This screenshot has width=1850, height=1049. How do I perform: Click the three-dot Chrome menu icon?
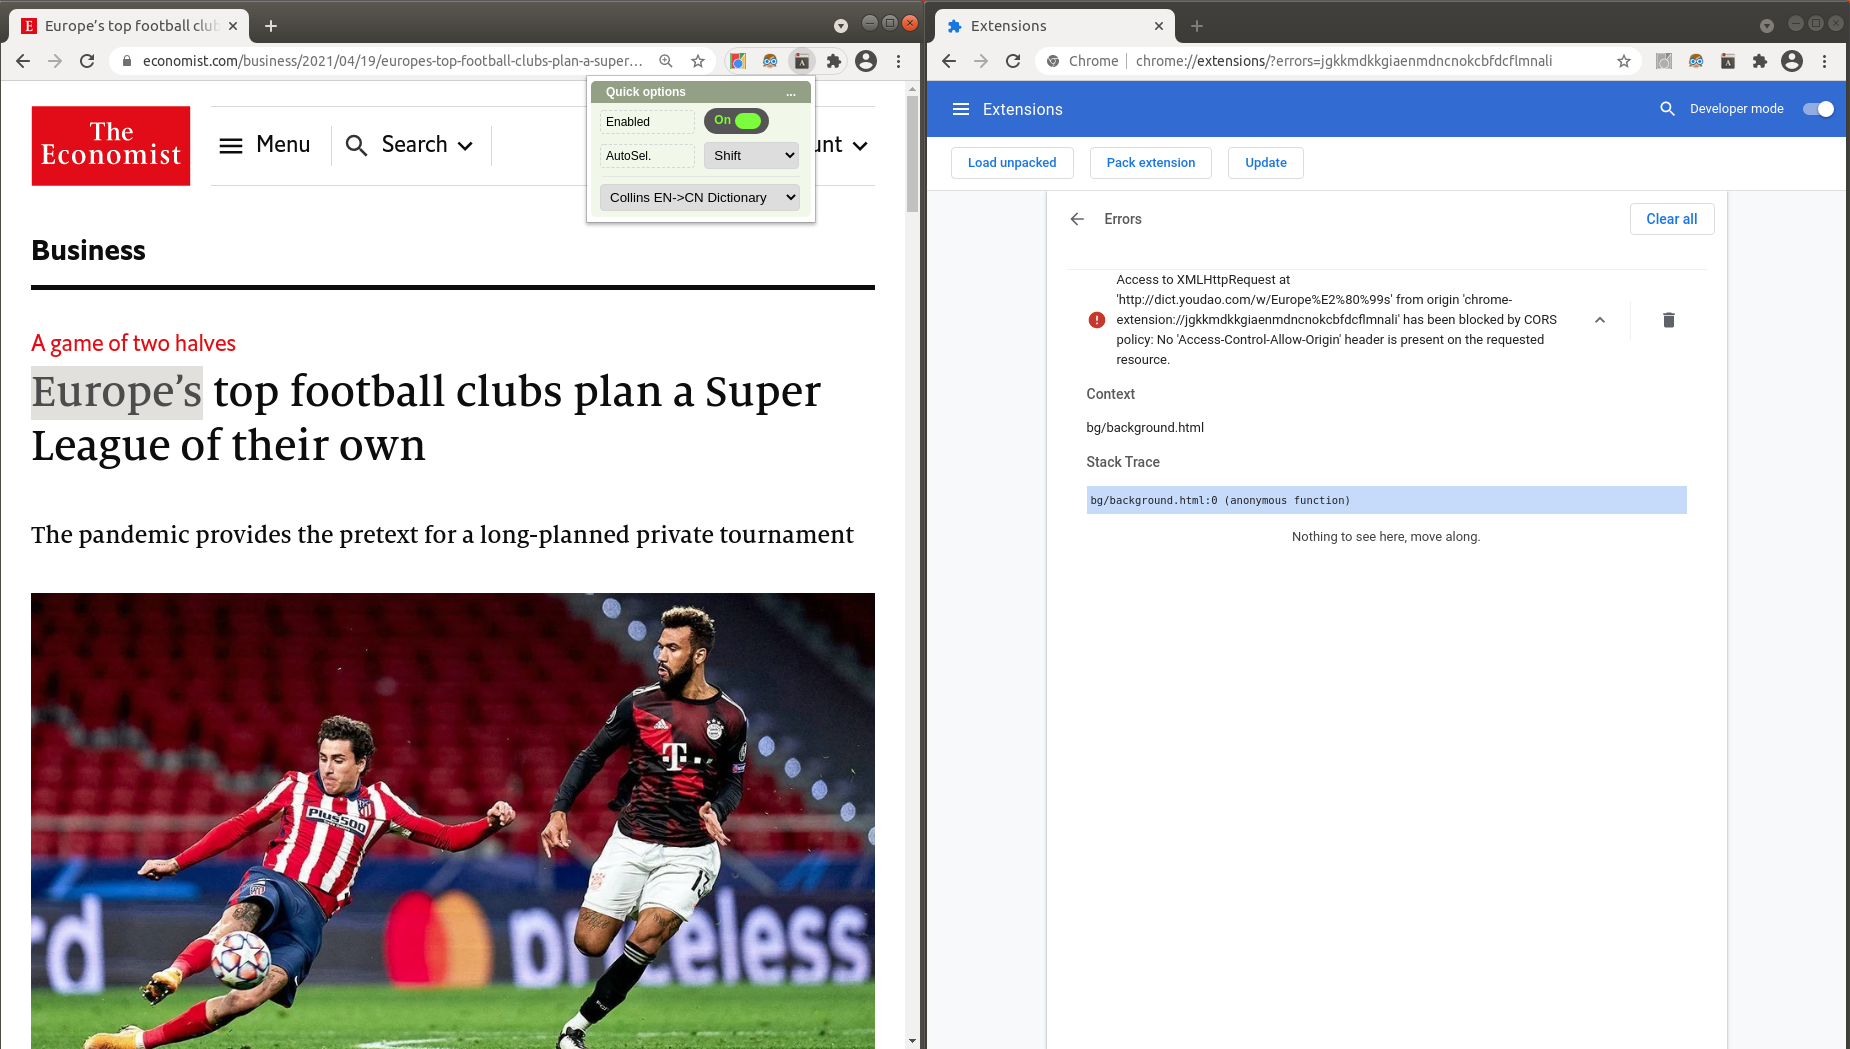[899, 60]
